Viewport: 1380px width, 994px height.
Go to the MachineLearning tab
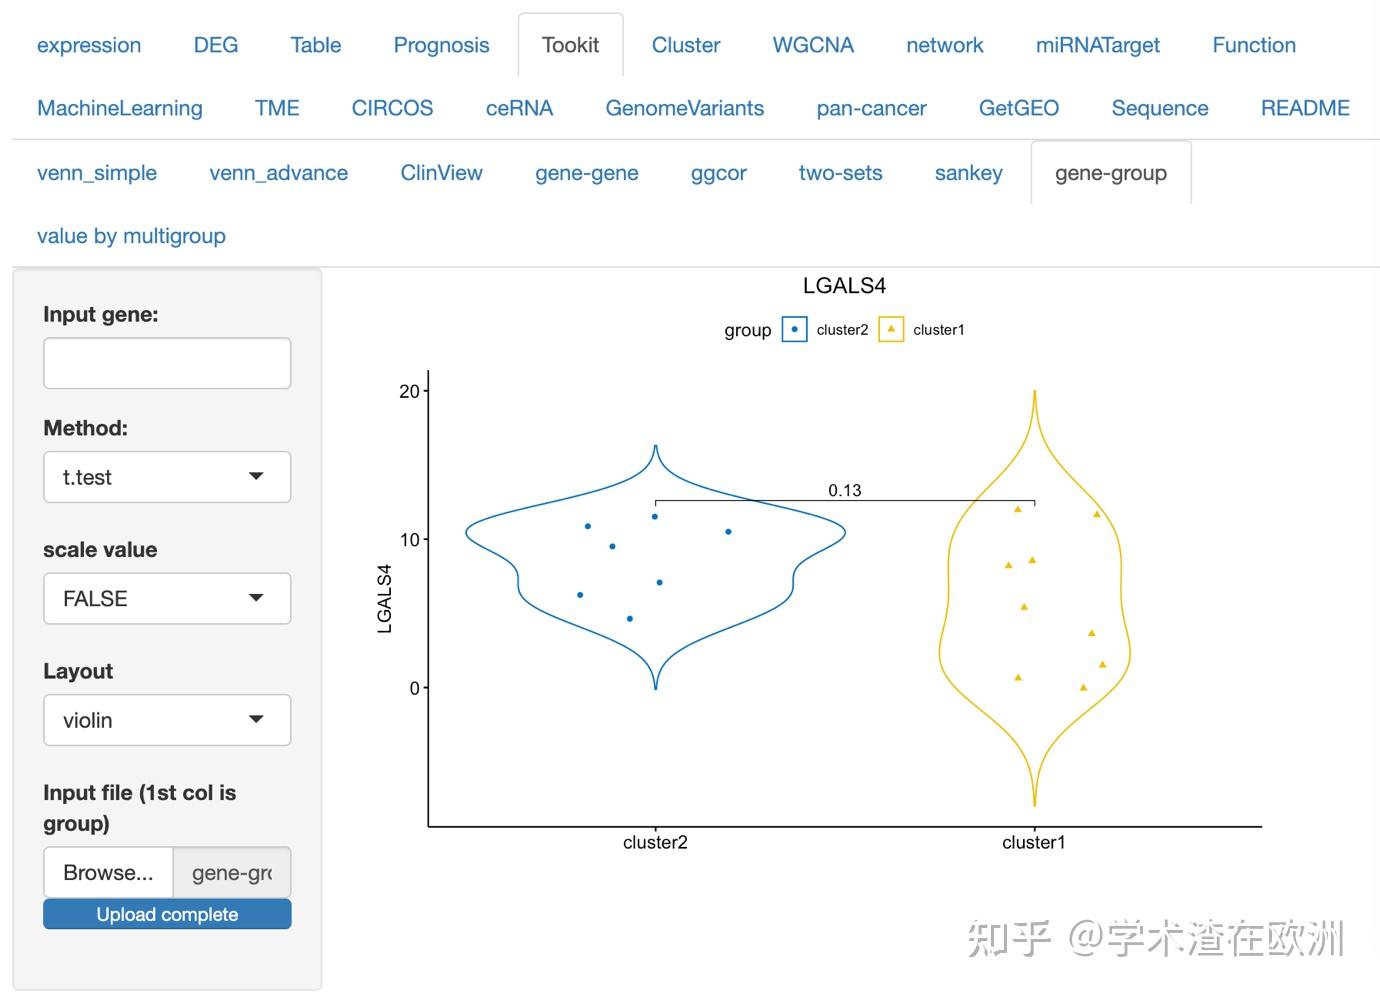[x=119, y=108]
